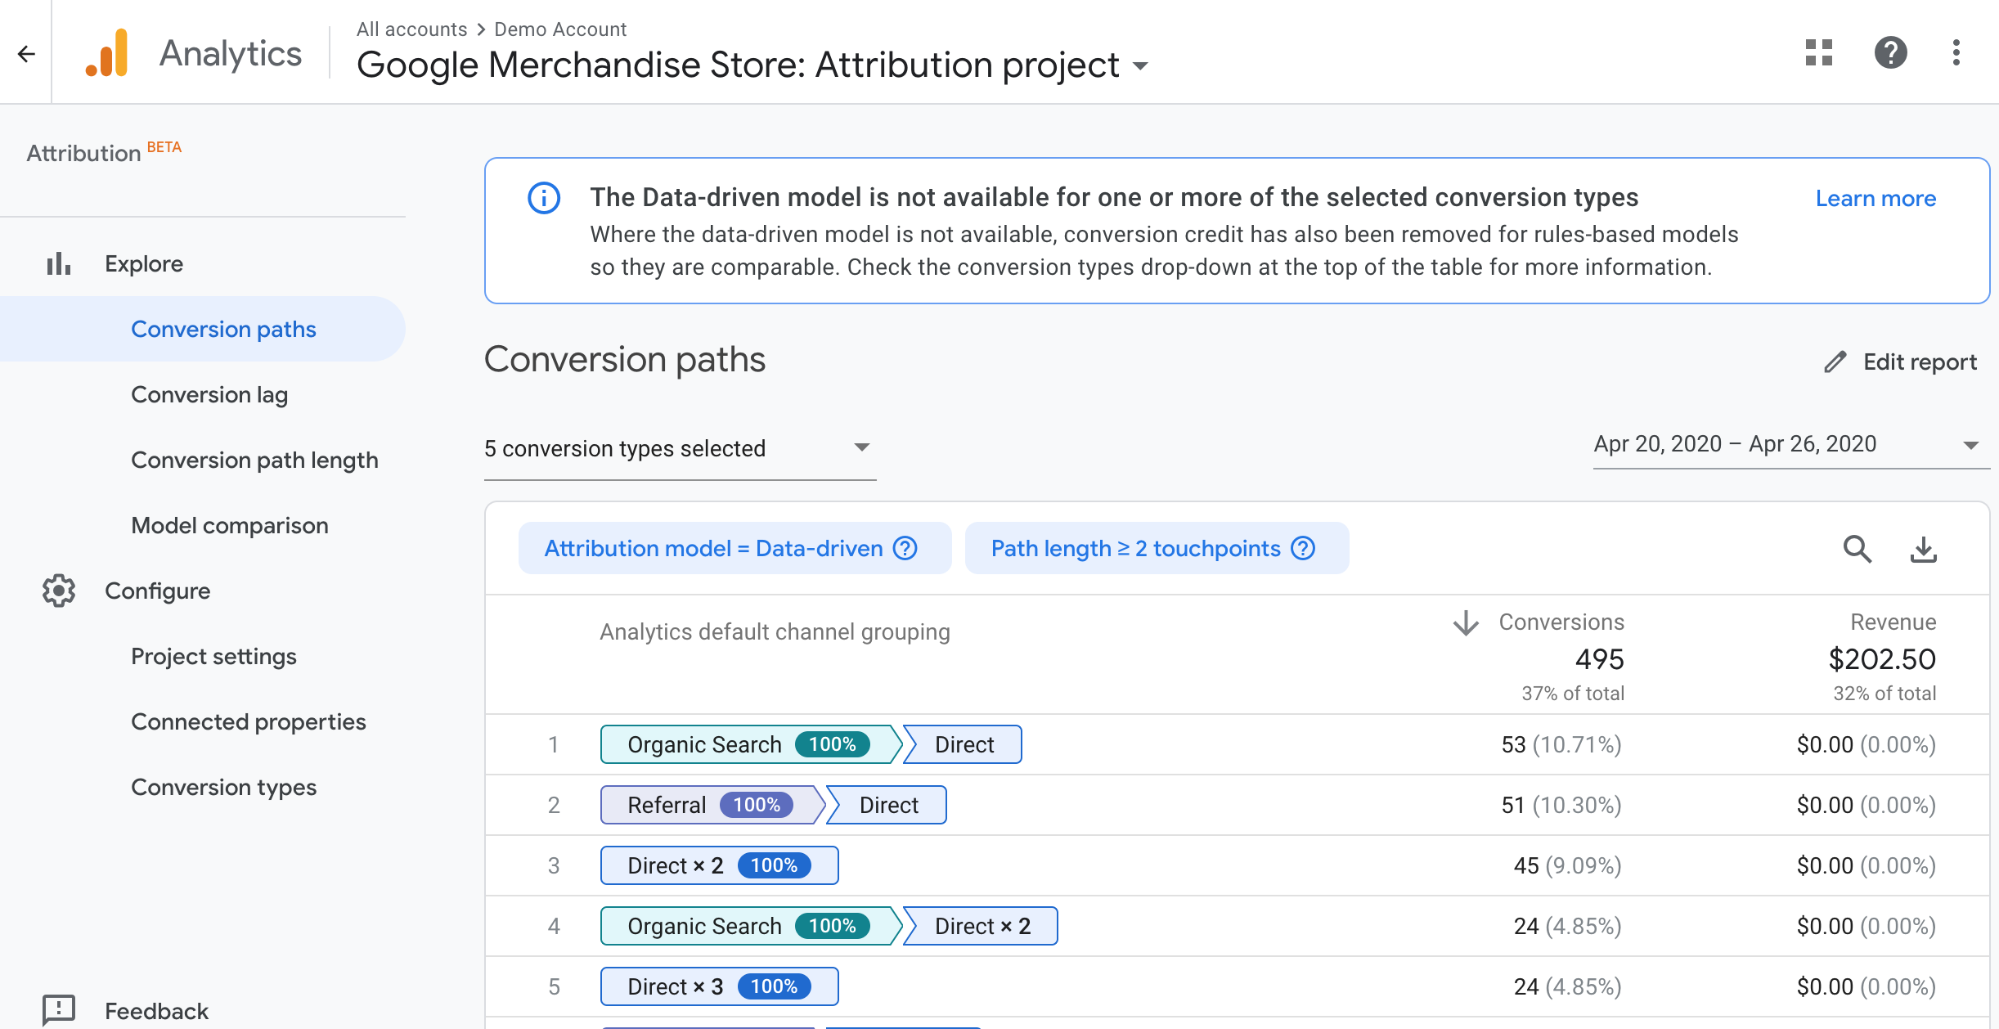Click the Explore bar chart icon
Image resolution: width=1999 pixels, height=1029 pixels.
[x=59, y=264]
